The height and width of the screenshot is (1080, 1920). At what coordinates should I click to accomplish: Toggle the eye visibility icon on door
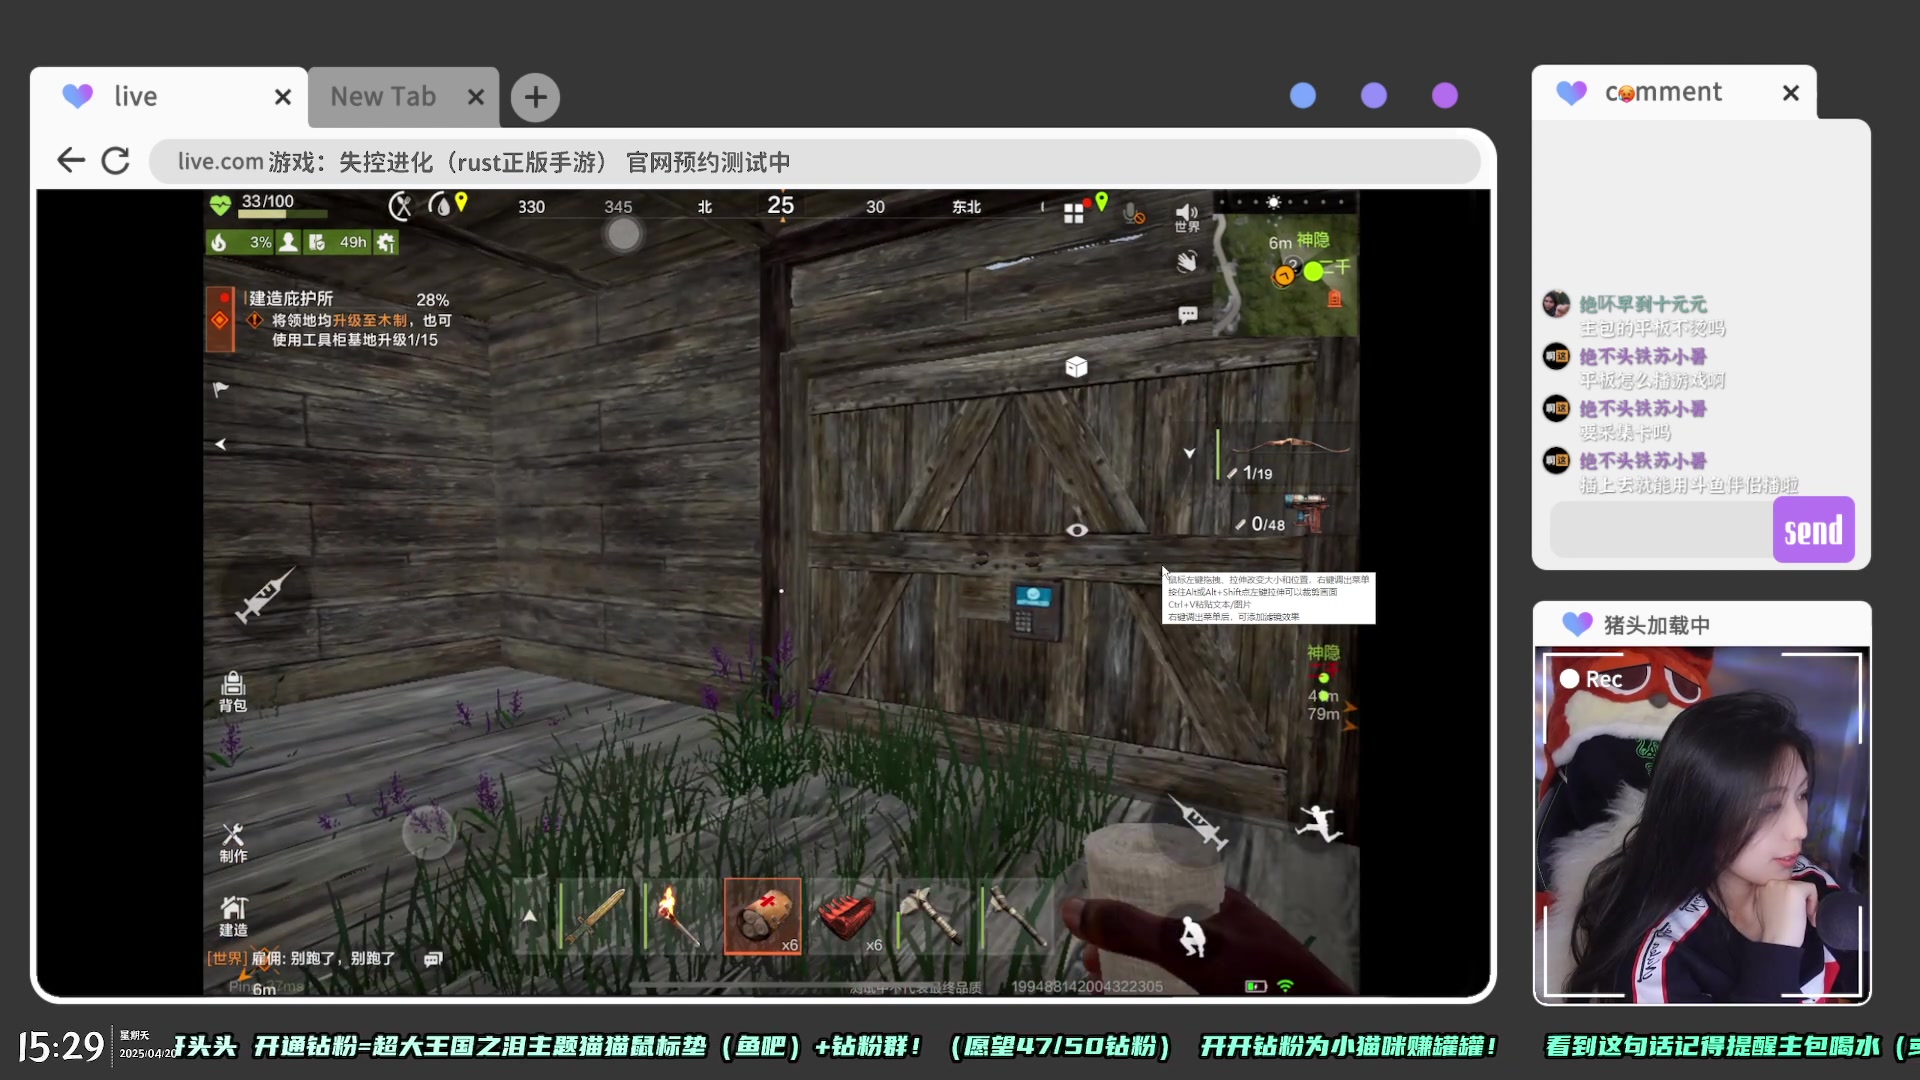1077,530
